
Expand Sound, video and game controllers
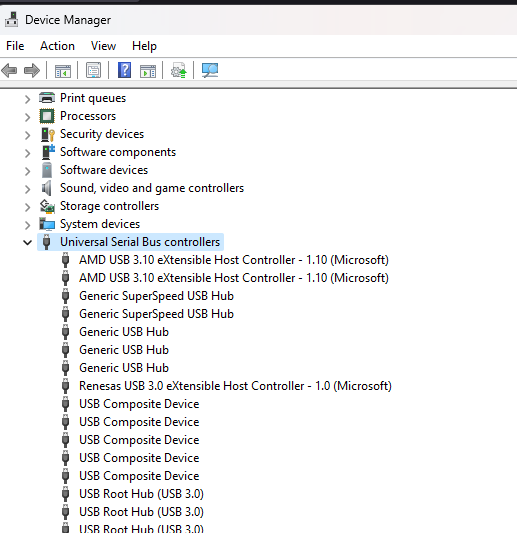[x=27, y=189]
